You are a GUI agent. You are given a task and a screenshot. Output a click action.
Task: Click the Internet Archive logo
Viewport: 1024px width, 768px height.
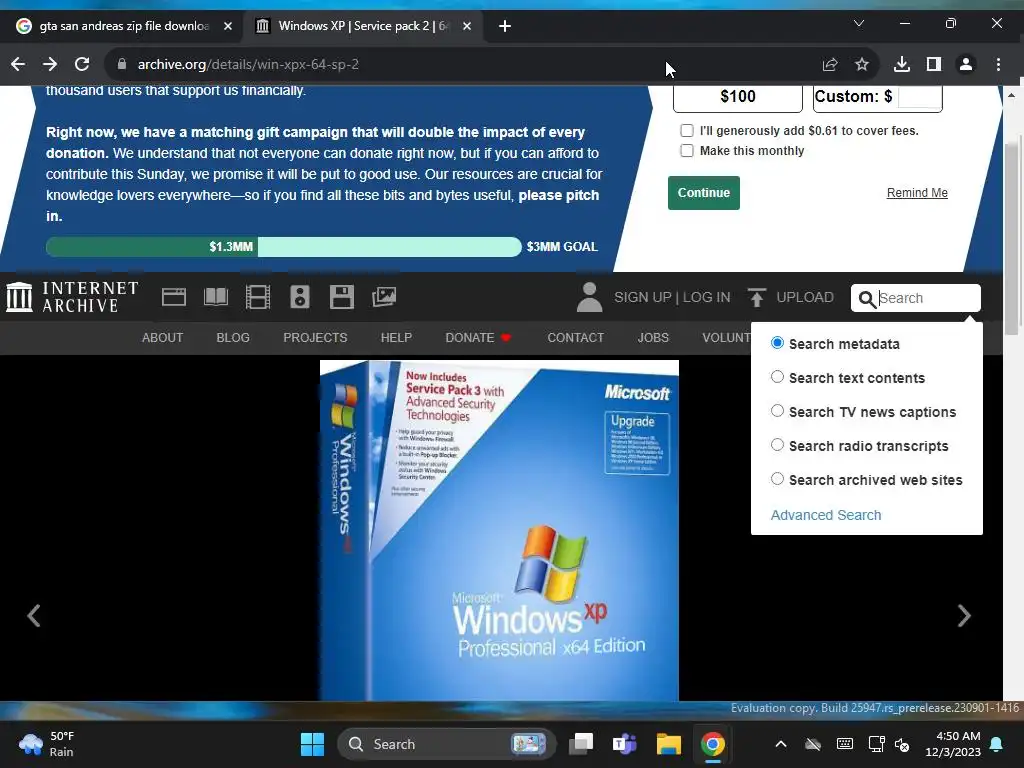(x=72, y=297)
